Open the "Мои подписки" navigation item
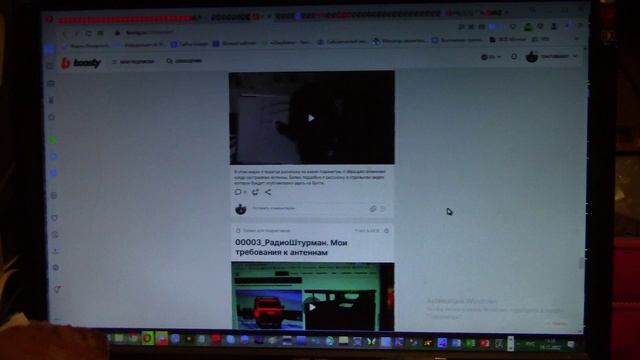 coord(133,62)
